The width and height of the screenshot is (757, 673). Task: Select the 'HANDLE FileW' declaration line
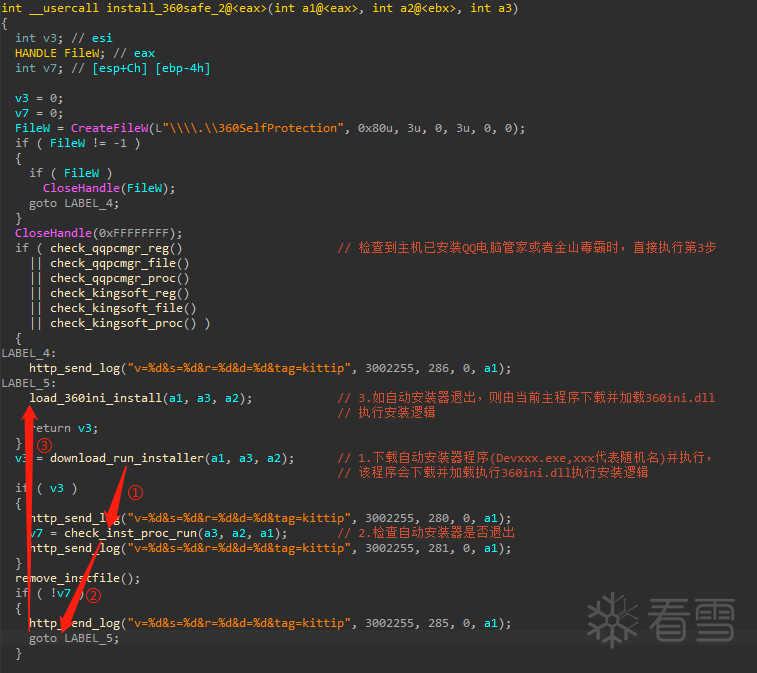pyautogui.click(x=85, y=53)
